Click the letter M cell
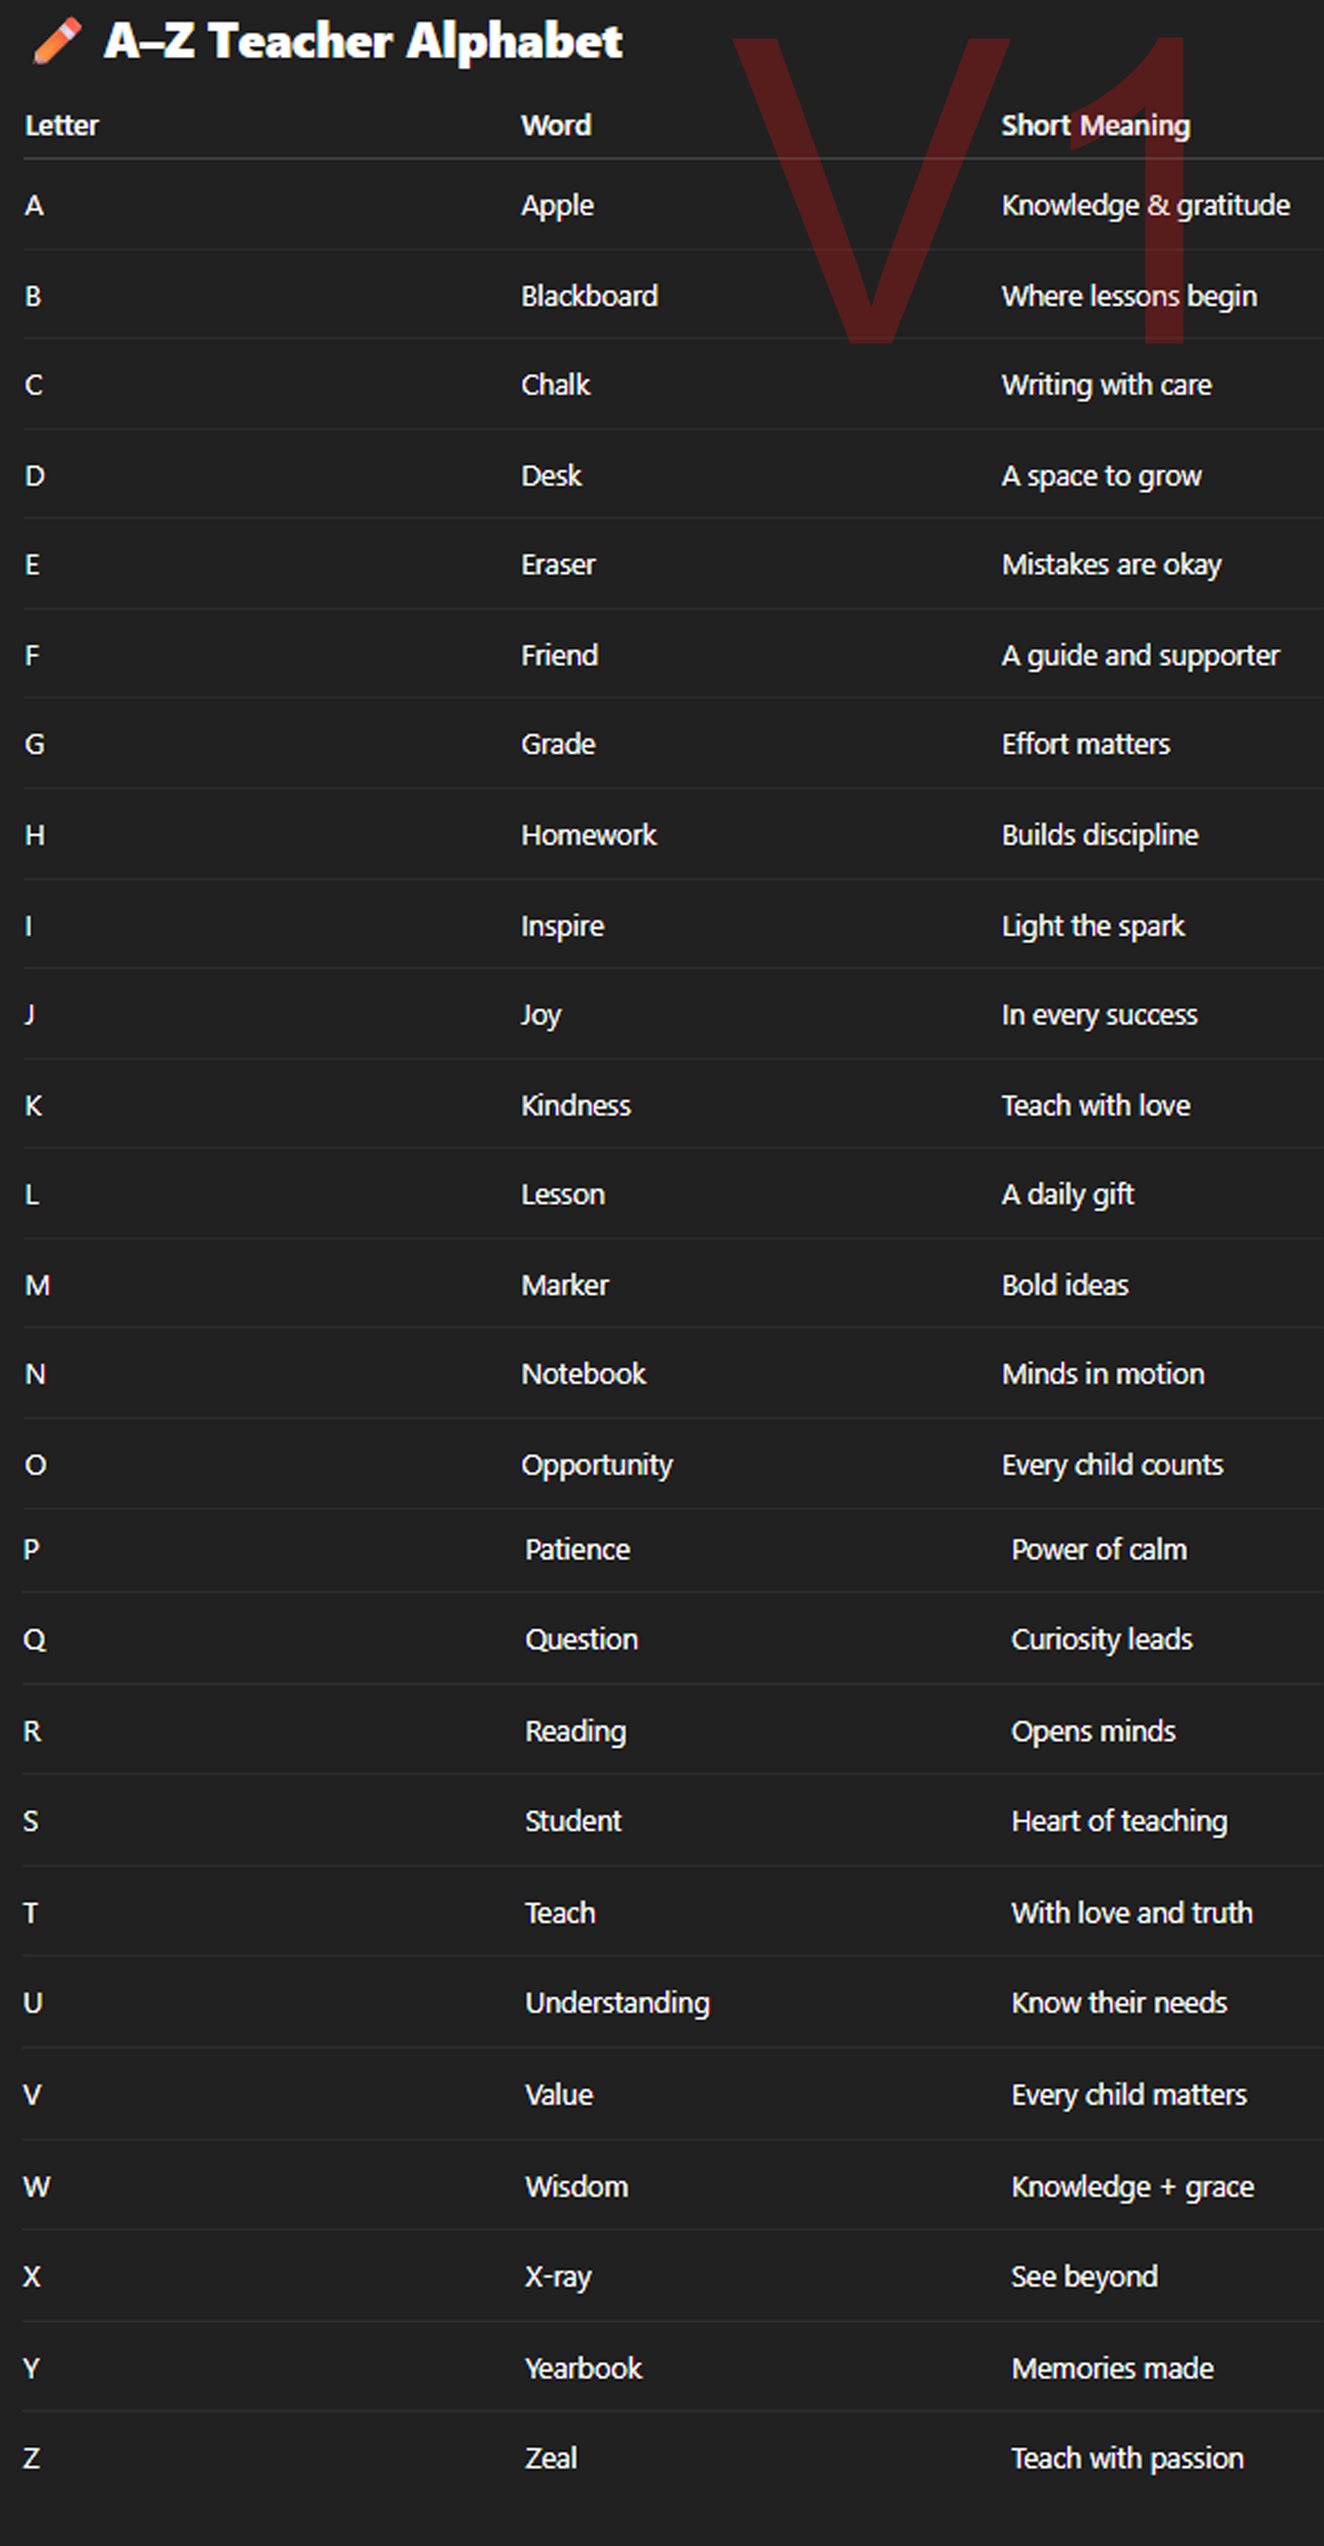Screen dimensions: 1324x2546 pyautogui.click(x=37, y=1286)
